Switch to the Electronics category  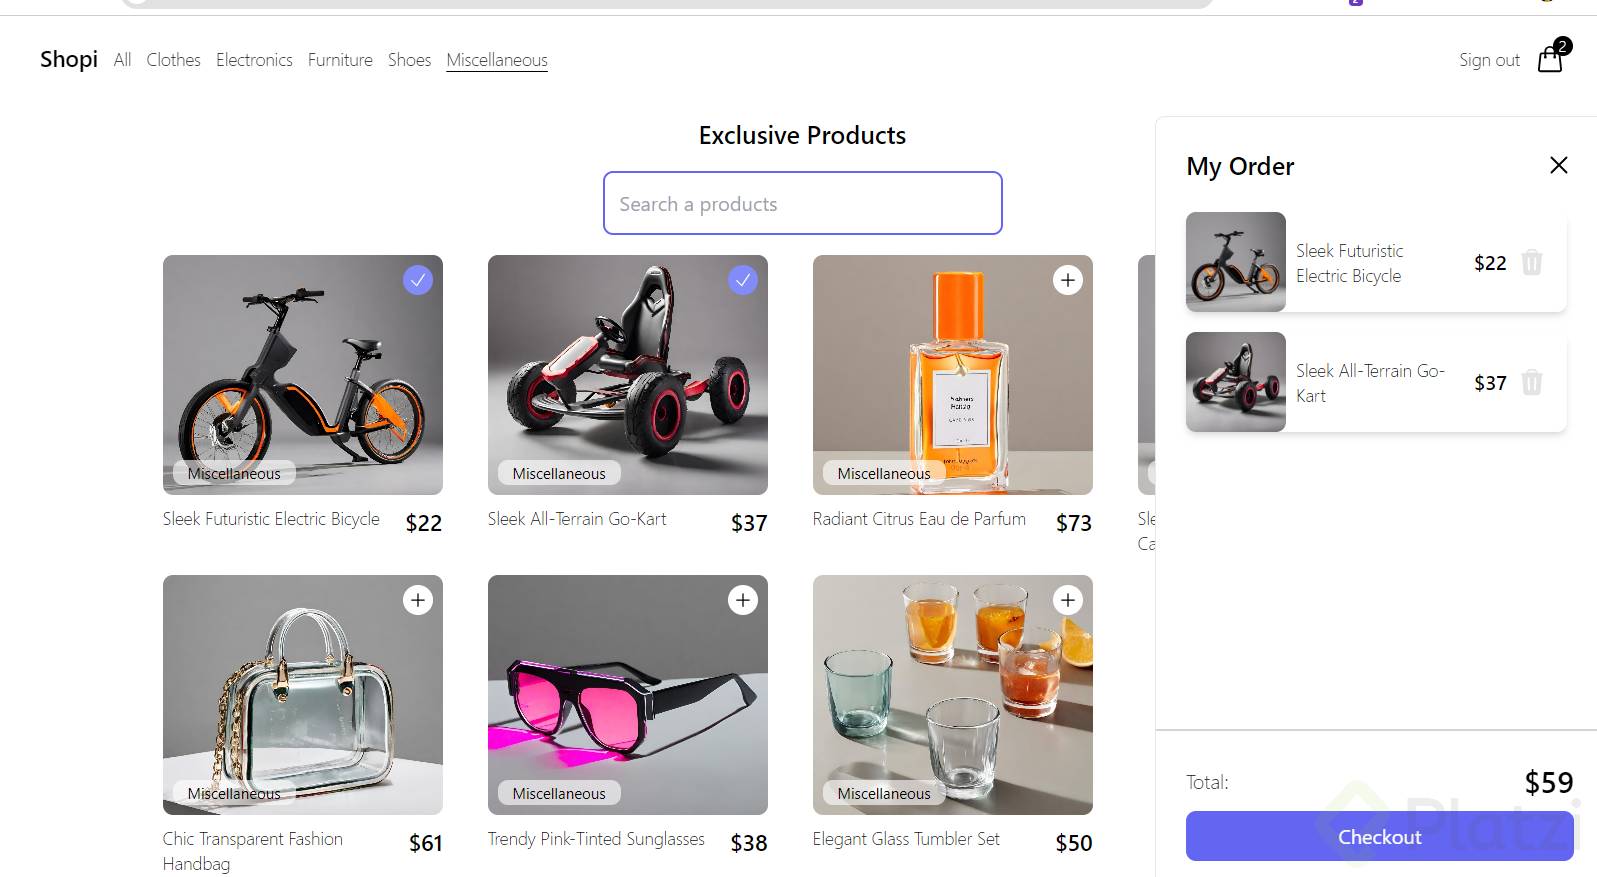tap(254, 60)
